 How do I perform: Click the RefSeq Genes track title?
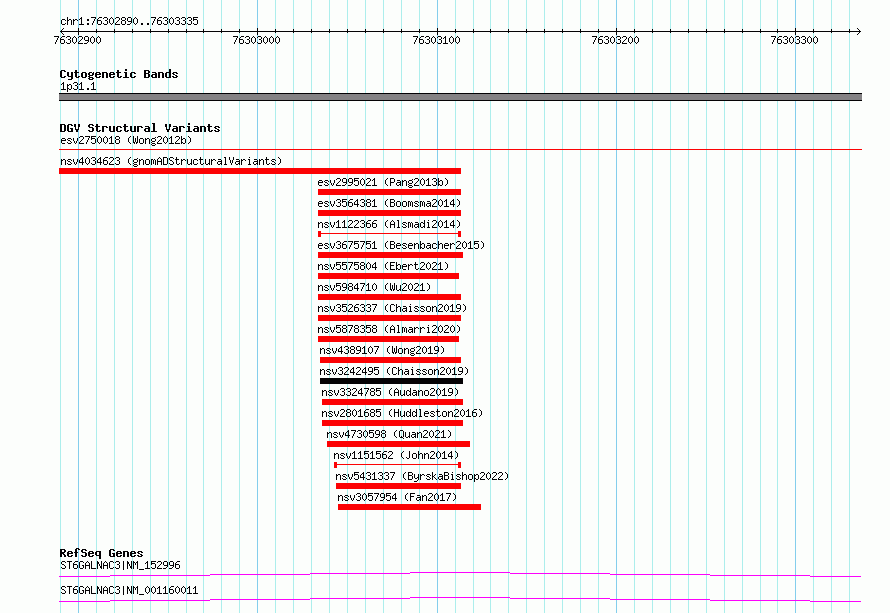coord(102,553)
